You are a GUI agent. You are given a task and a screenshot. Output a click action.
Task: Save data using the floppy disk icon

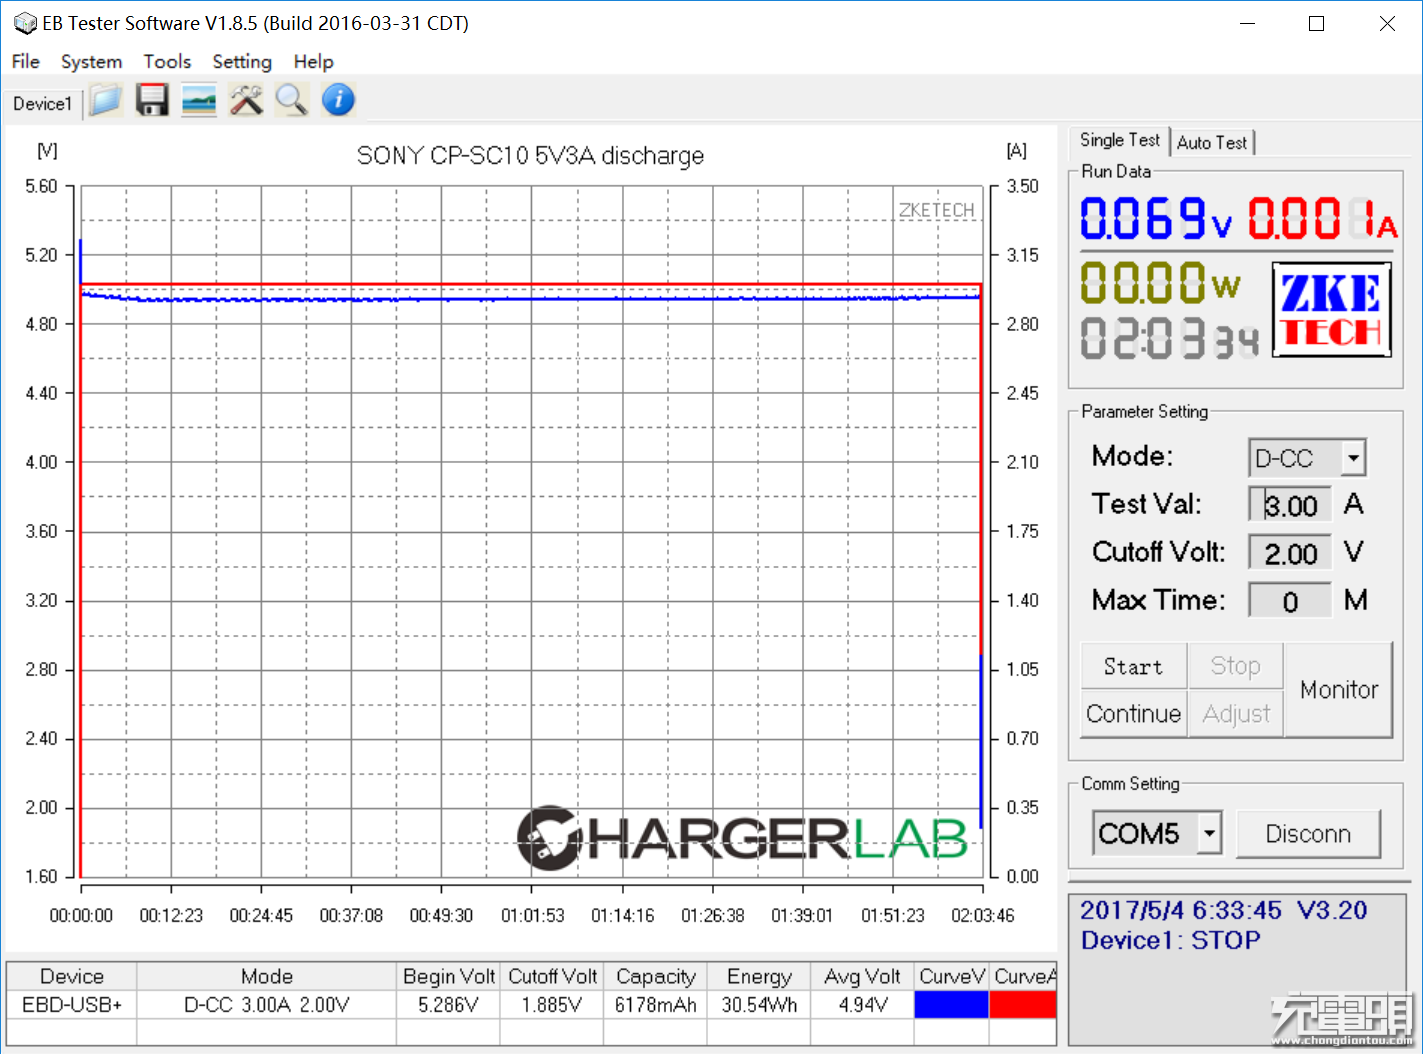pyautogui.click(x=152, y=100)
